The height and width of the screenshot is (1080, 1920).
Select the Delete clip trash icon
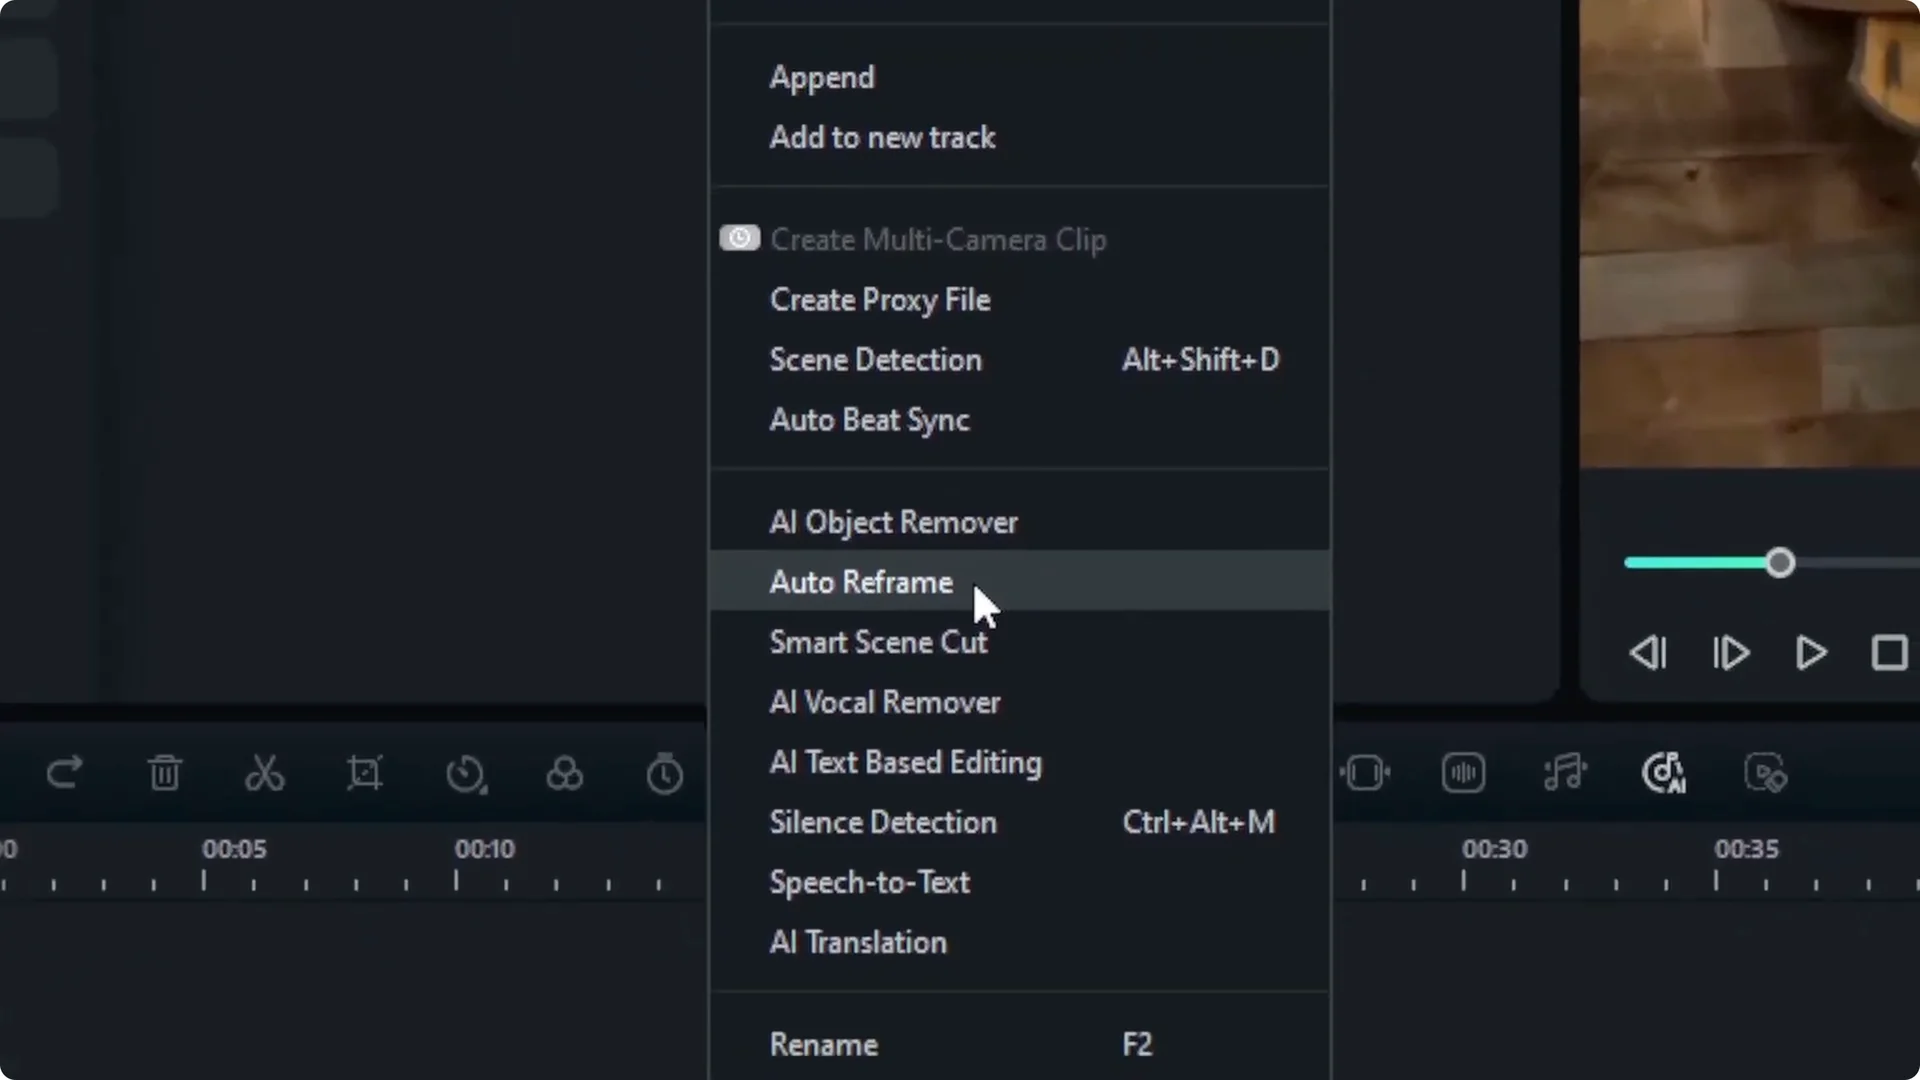165,773
